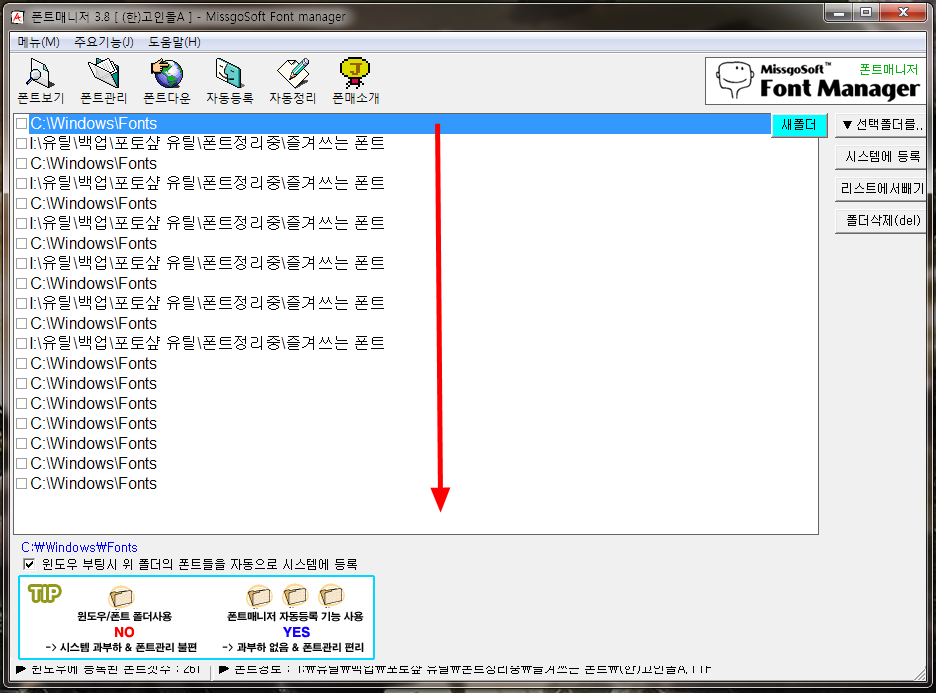This screenshot has width=936, height=693.
Task: Open the 폰트관리 font management tool
Action: pos(103,81)
